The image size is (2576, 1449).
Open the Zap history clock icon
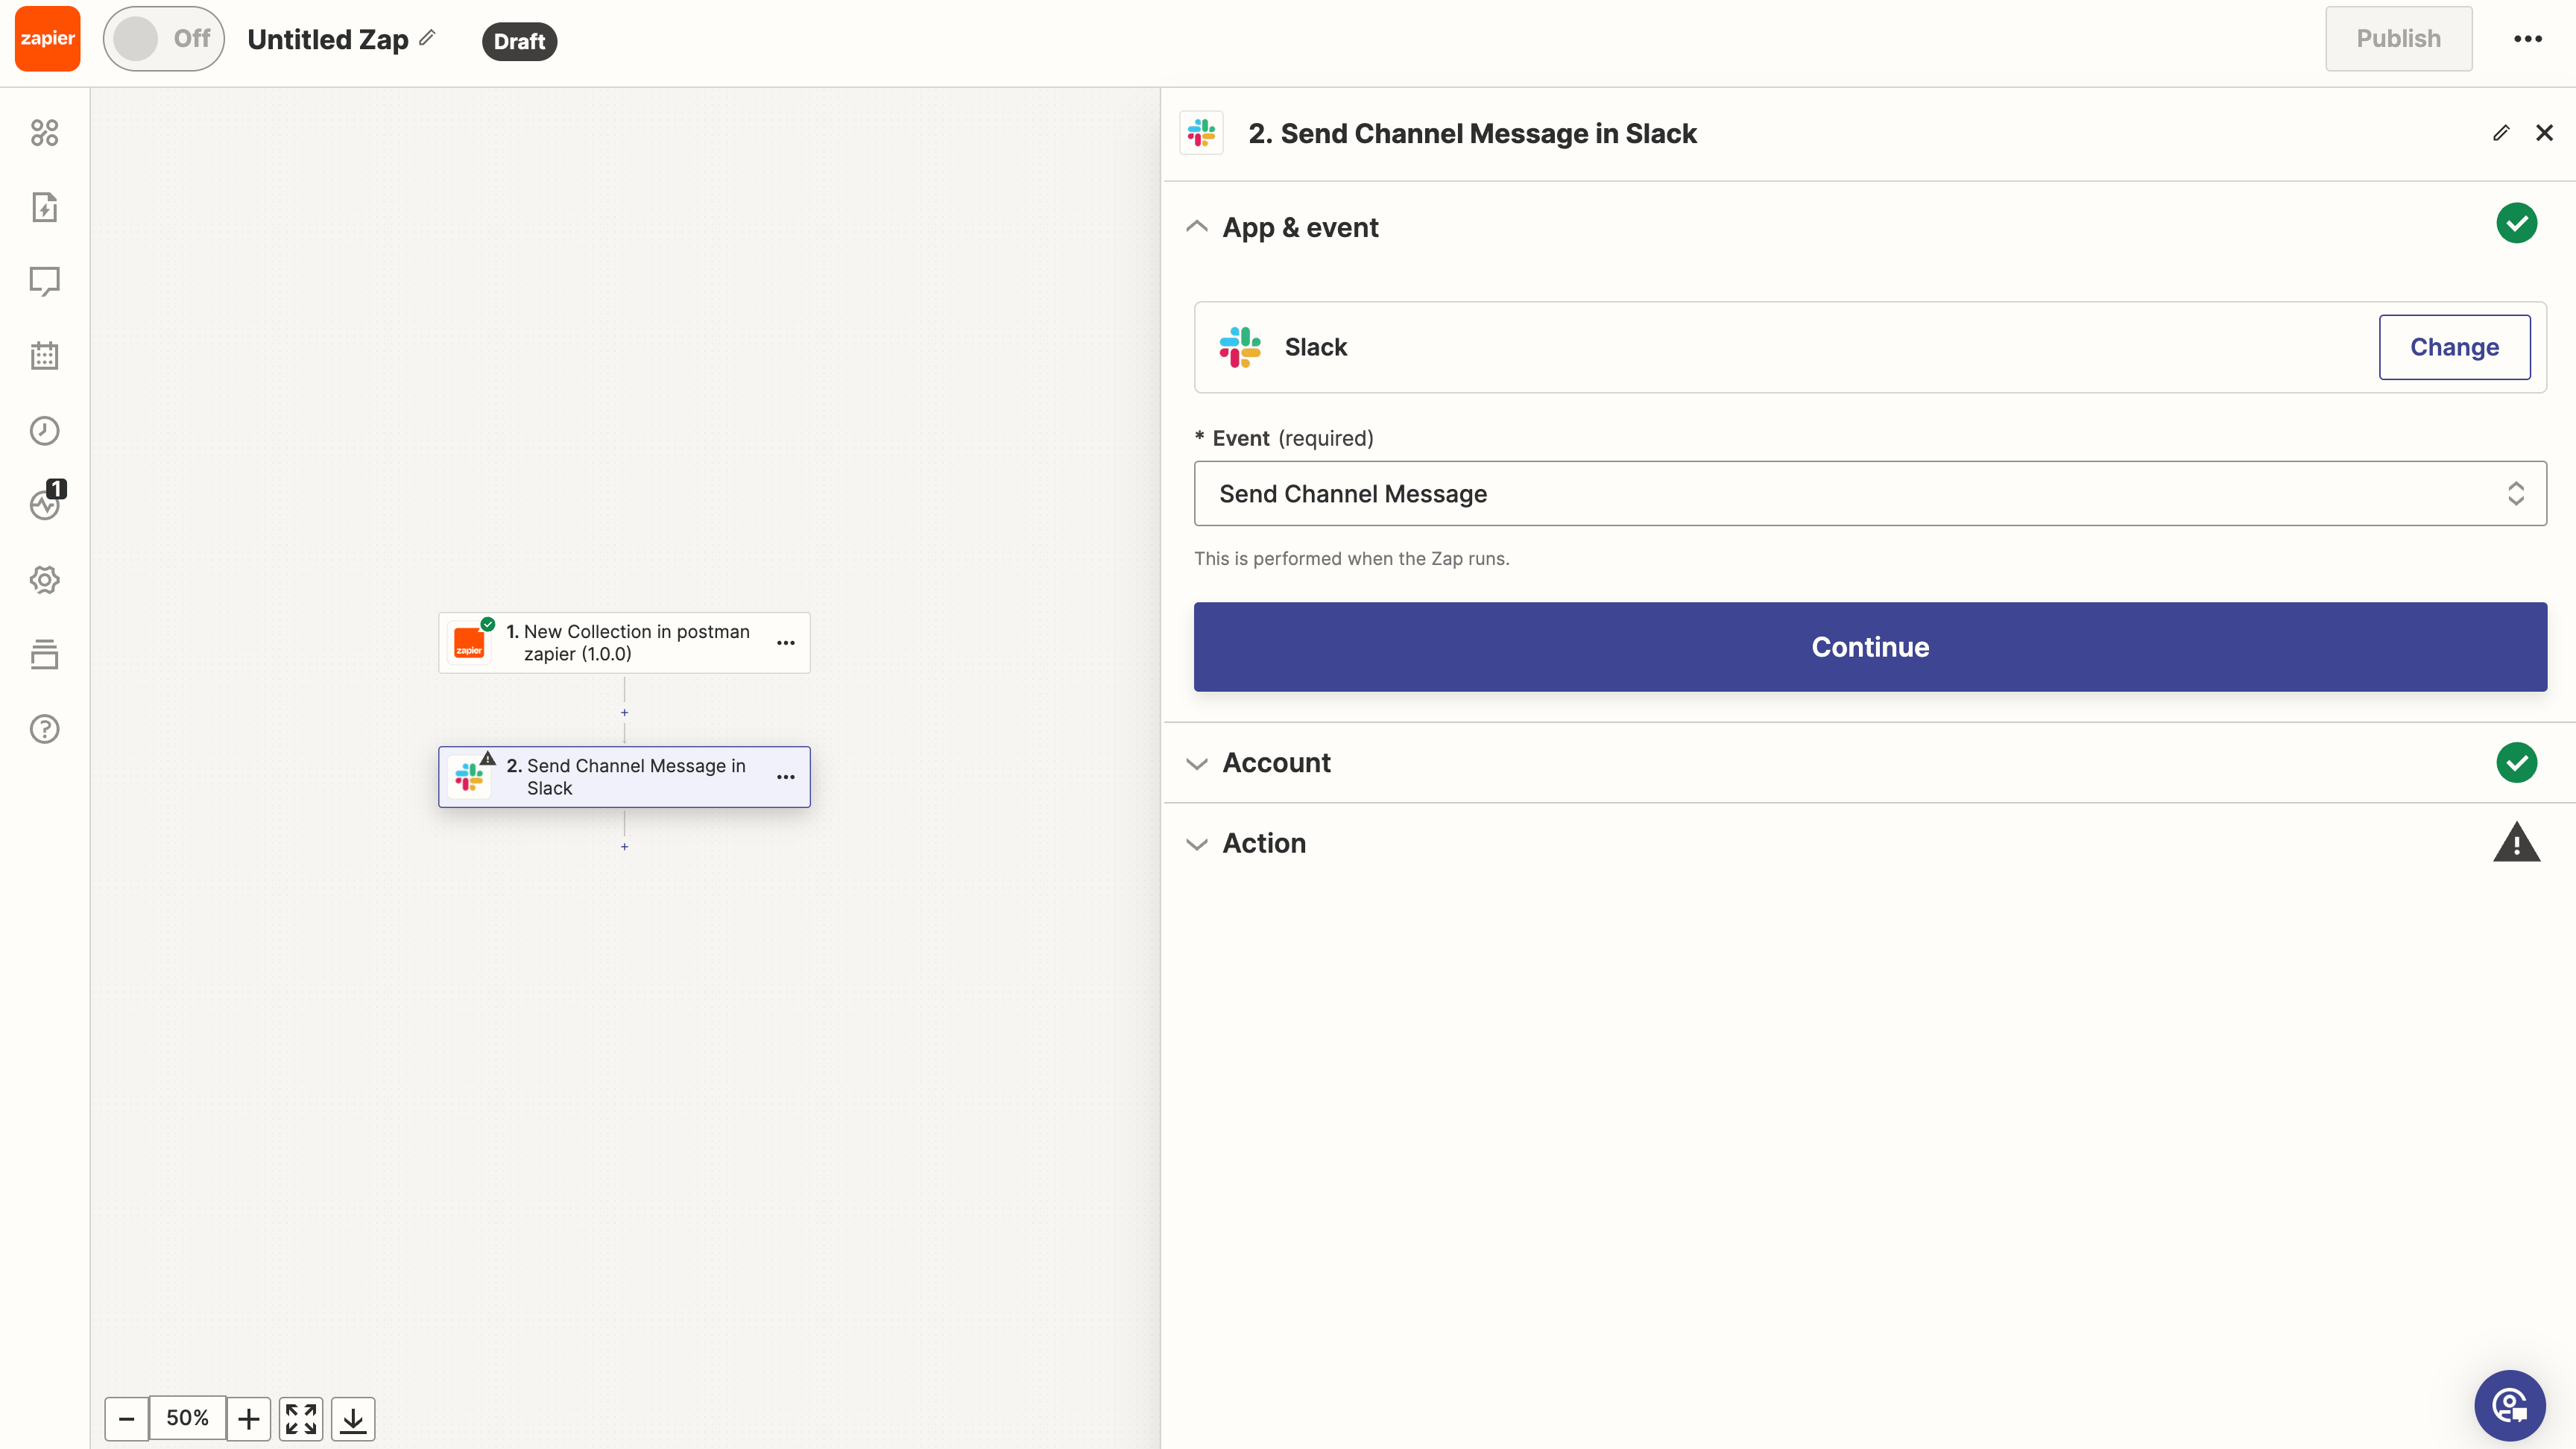point(44,431)
